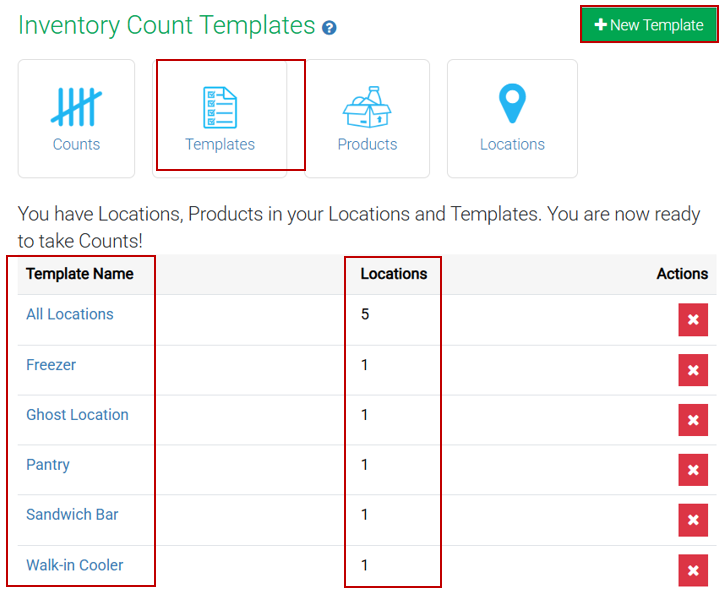Click the New Template button
724x593 pixels.
[x=649, y=25]
